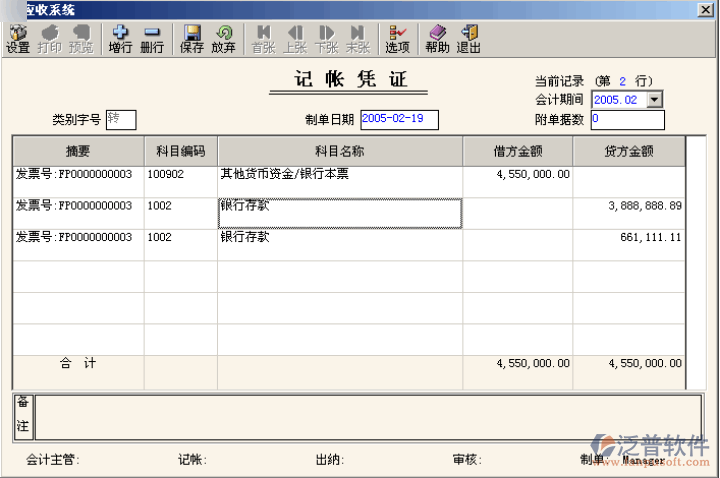The height and width of the screenshot is (478, 720).
Task: Select the 科目名称 column header
Action: click(339, 151)
